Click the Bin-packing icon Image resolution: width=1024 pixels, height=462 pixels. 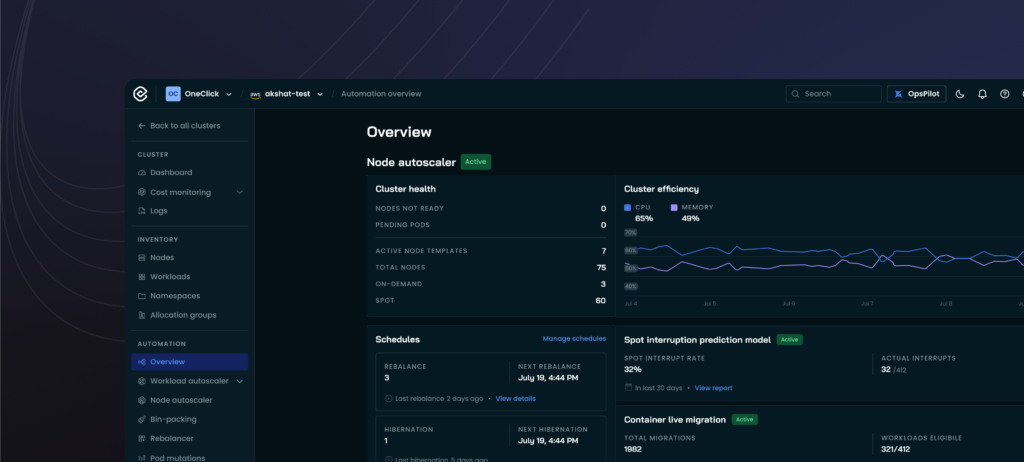pyautogui.click(x=142, y=419)
